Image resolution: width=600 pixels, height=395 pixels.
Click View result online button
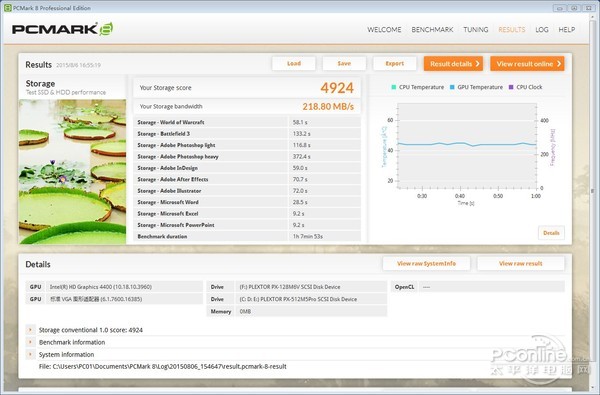point(527,64)
